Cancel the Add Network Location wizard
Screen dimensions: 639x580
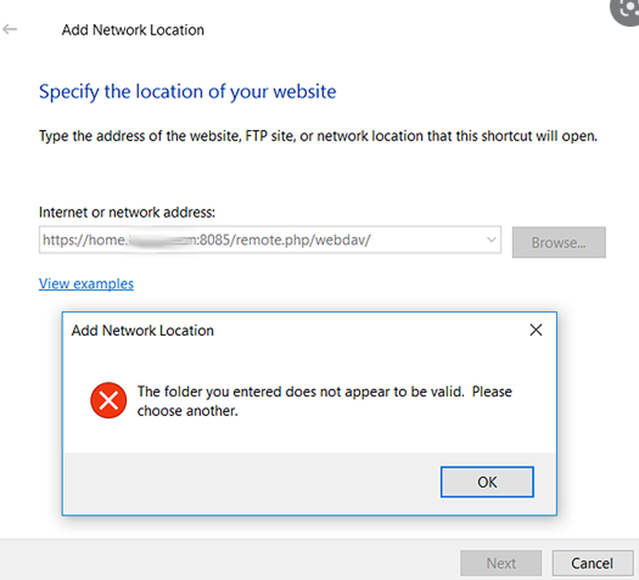click(592, 563)
